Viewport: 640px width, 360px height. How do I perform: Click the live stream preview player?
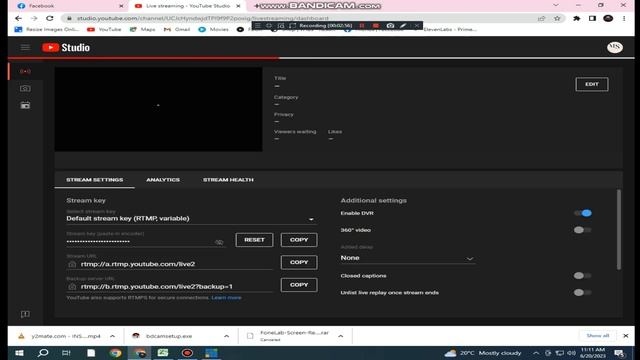click(158, 109)
